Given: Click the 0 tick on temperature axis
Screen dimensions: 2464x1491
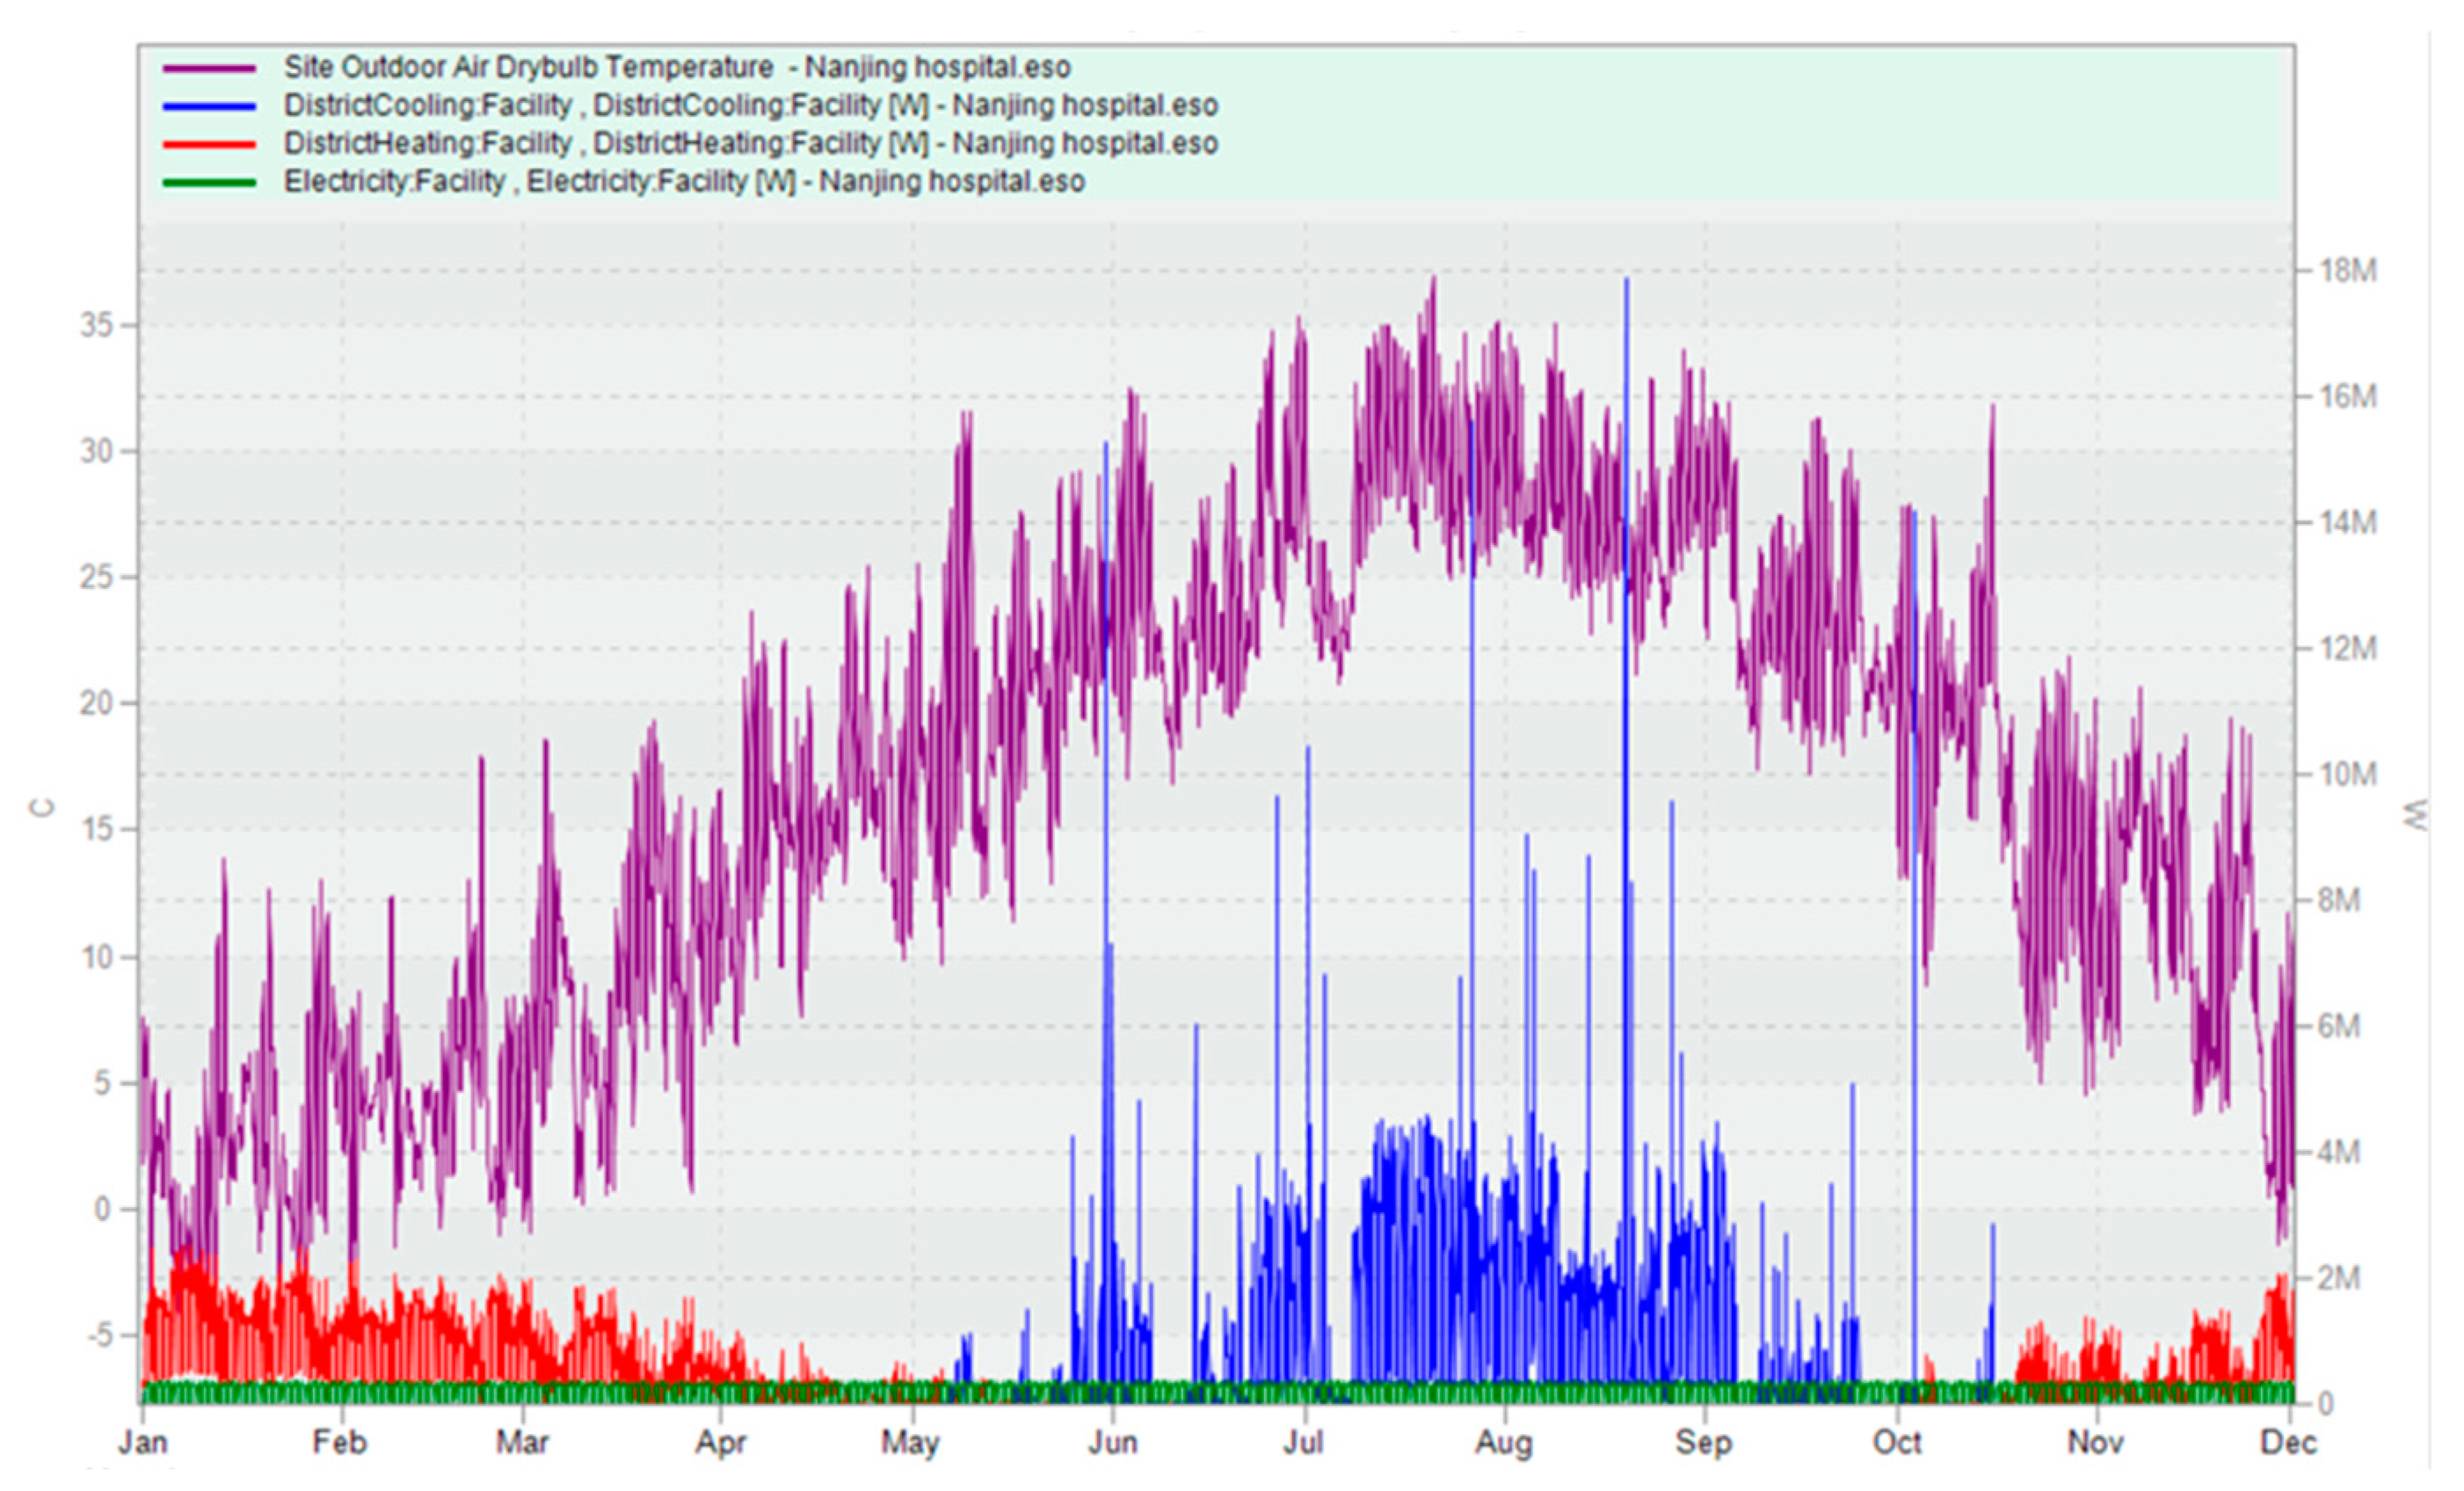Looking at the screenshot, I should pyautogui.click(x=103, y=1209).
